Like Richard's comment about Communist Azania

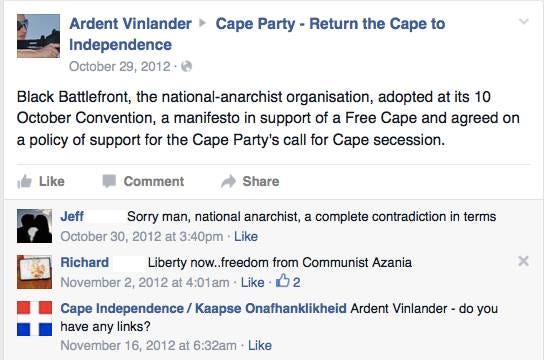pos(253,282)
